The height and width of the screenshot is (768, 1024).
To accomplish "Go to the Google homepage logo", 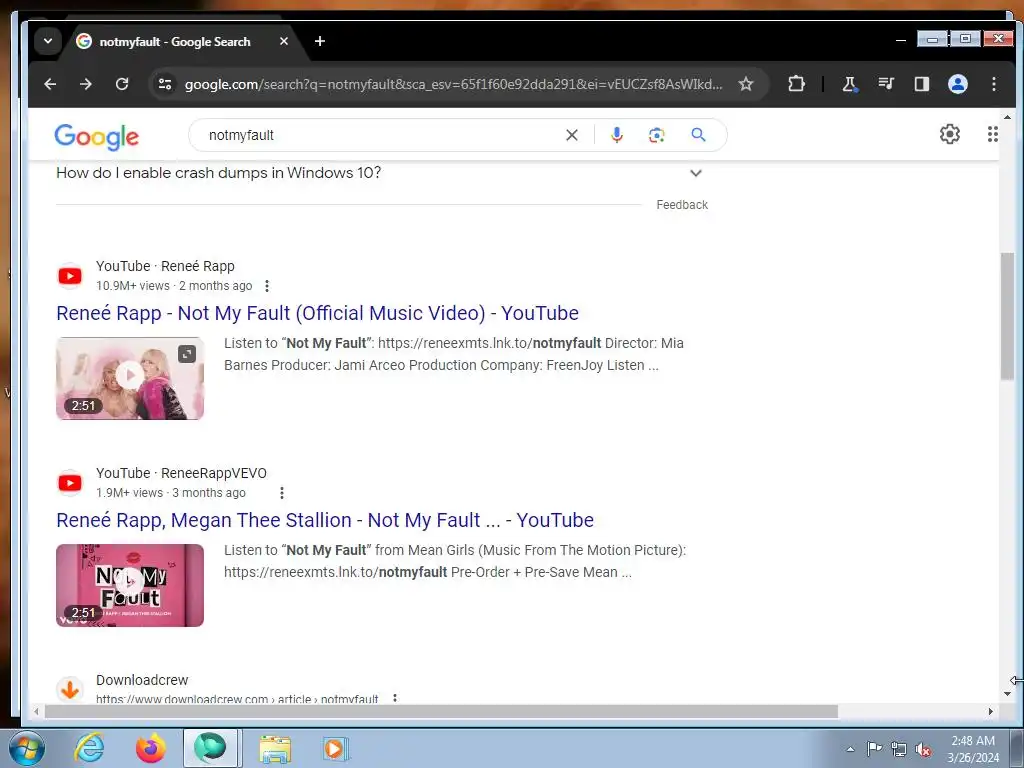I will click(97, 136).
